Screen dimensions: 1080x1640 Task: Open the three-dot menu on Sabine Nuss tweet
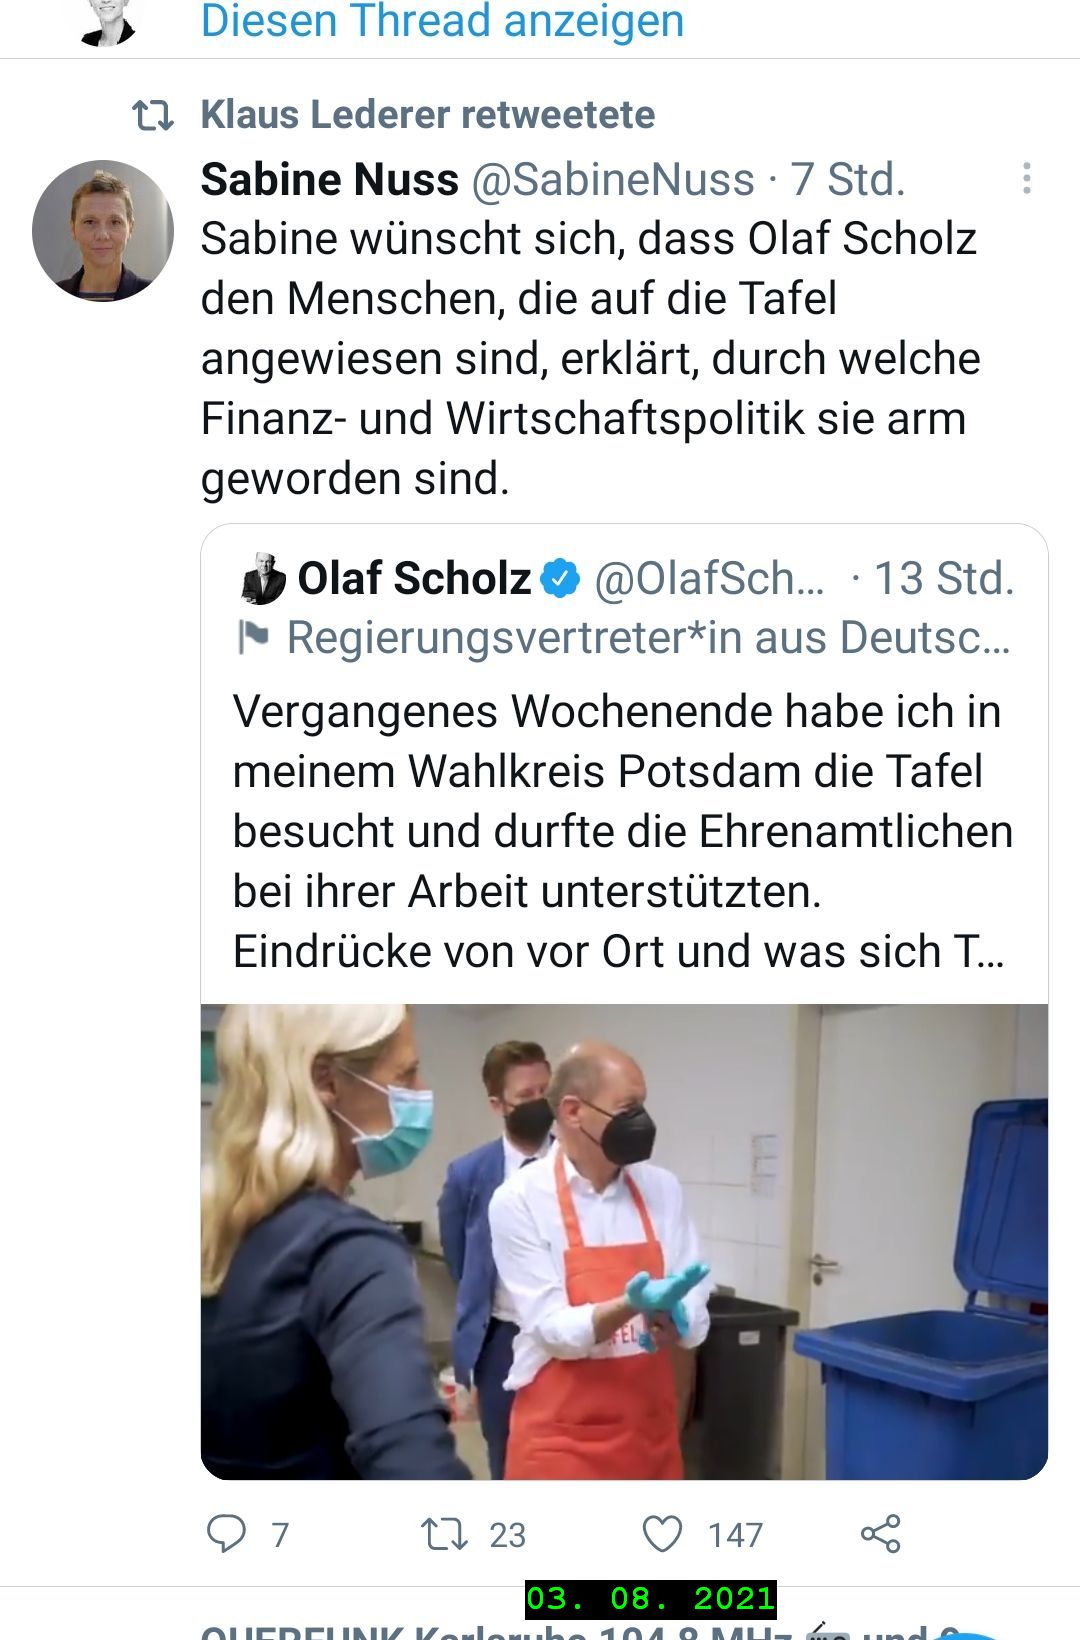(x=1026, y=178)
